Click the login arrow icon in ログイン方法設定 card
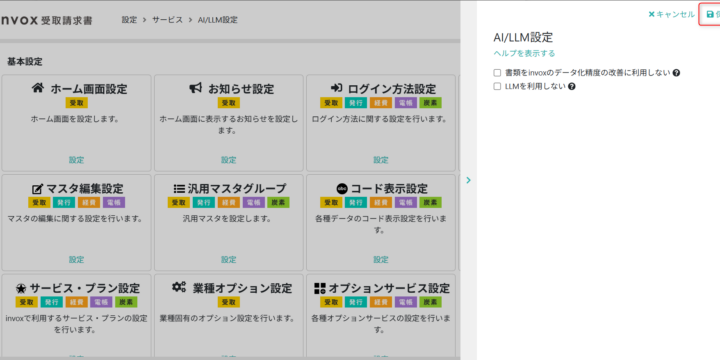Image resolution: width=720 pixels, height=360 pixels. tap(336, 88)
